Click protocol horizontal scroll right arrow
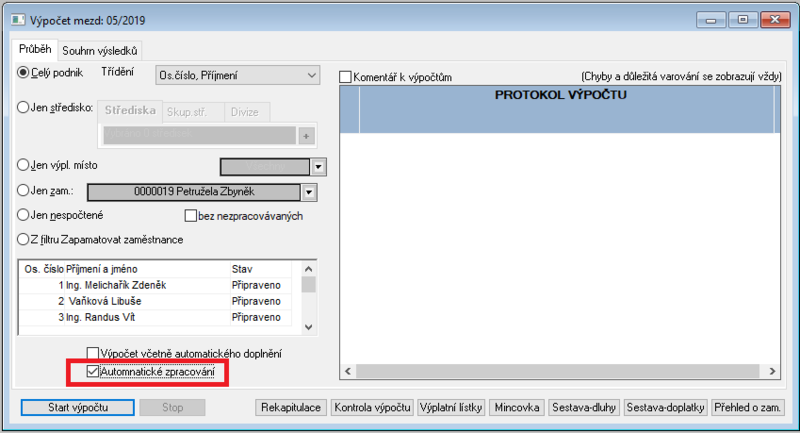 tap(772, 371)
